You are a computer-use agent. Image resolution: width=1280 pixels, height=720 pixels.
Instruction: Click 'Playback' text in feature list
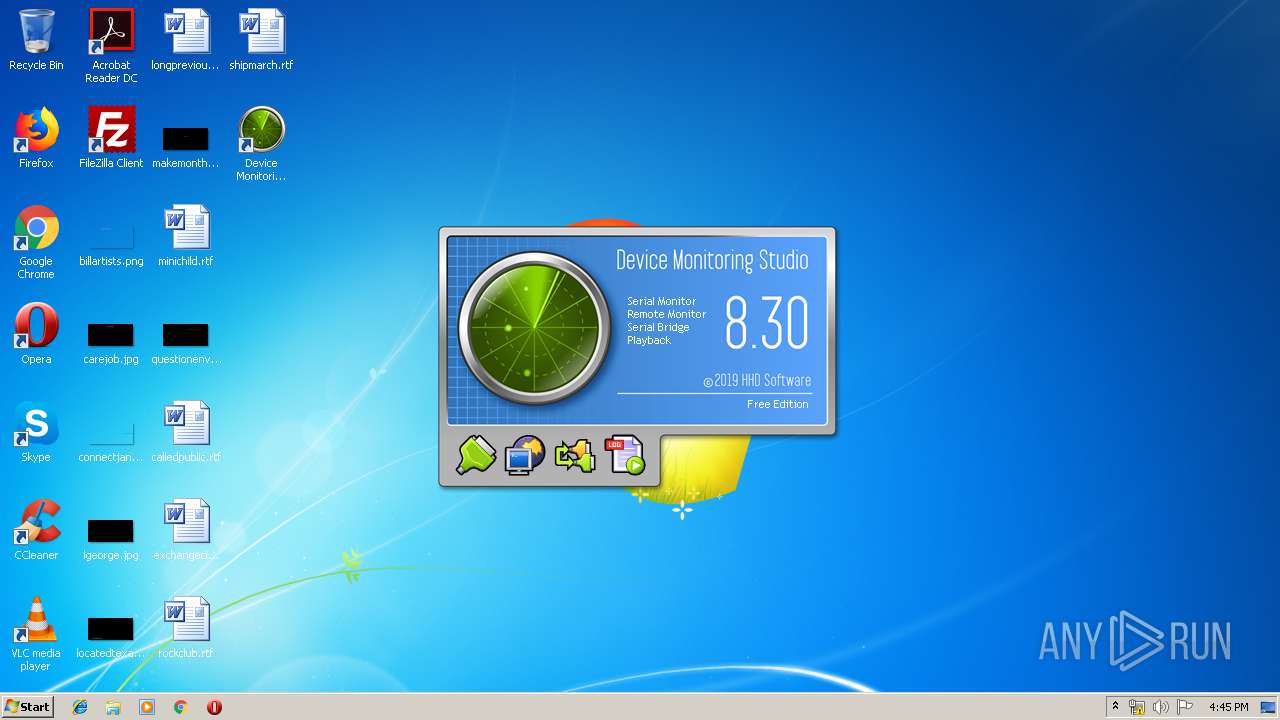(649, 340)
